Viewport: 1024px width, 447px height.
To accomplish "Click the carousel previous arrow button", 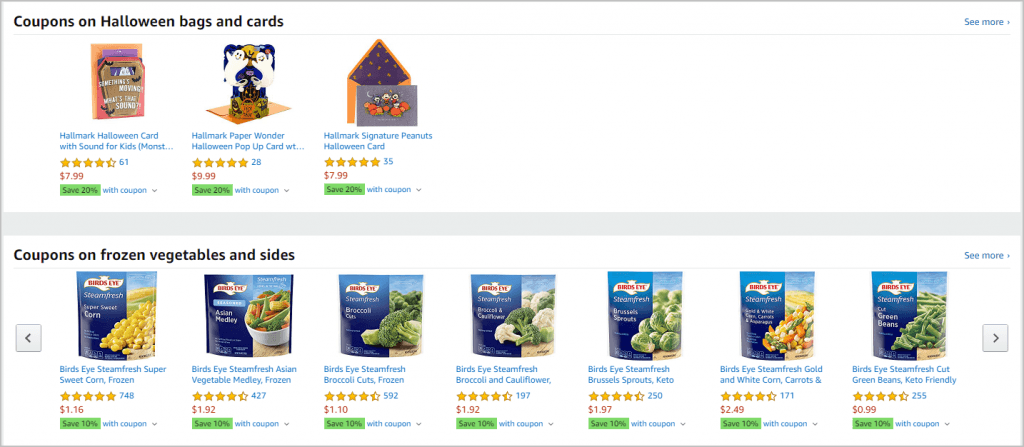I will (29, 338).
